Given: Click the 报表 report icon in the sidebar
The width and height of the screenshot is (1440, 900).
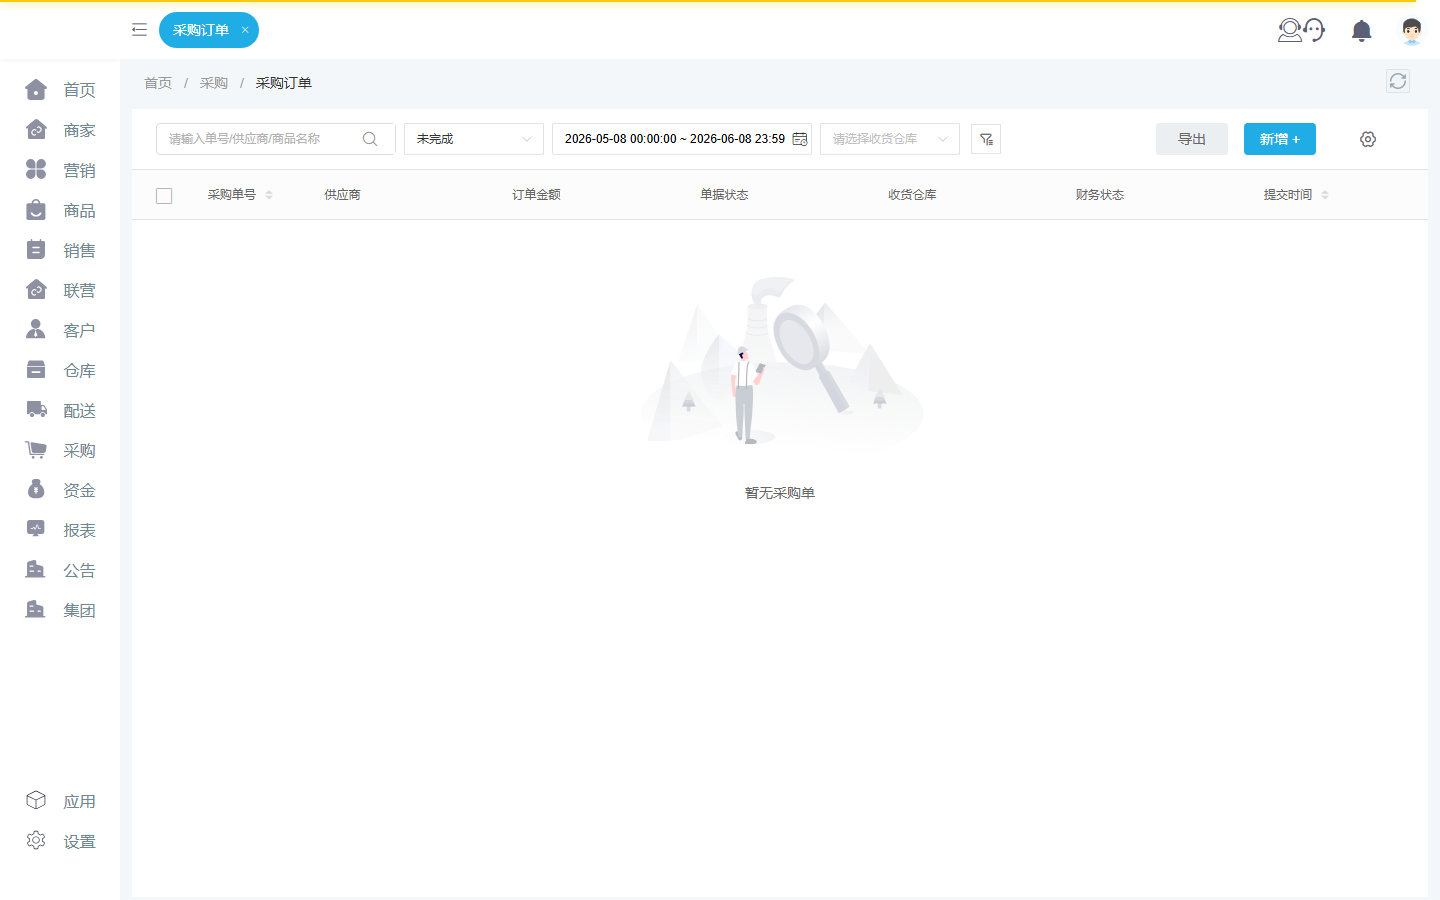Looking at the screenshot, I should click(36, 530).
